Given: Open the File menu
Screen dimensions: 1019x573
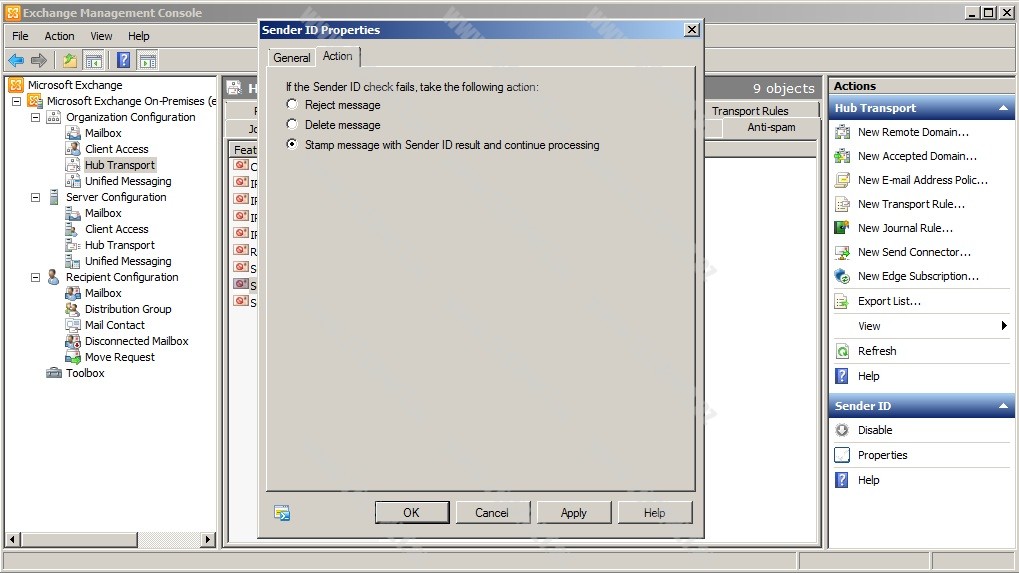Looking at the screenshot, I should [20, 36].
